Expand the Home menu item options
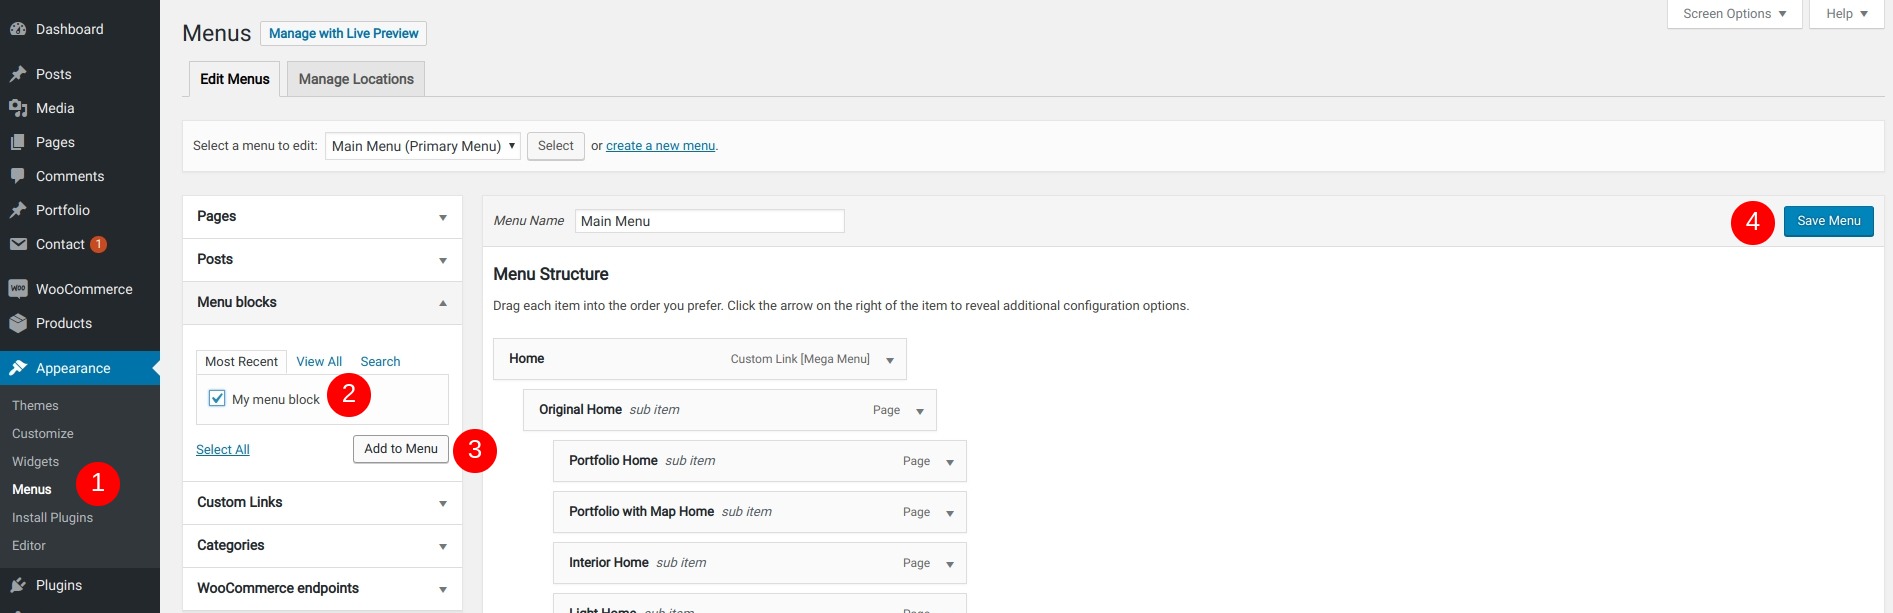Viewport: 1893px width, 613px height. 890,360
